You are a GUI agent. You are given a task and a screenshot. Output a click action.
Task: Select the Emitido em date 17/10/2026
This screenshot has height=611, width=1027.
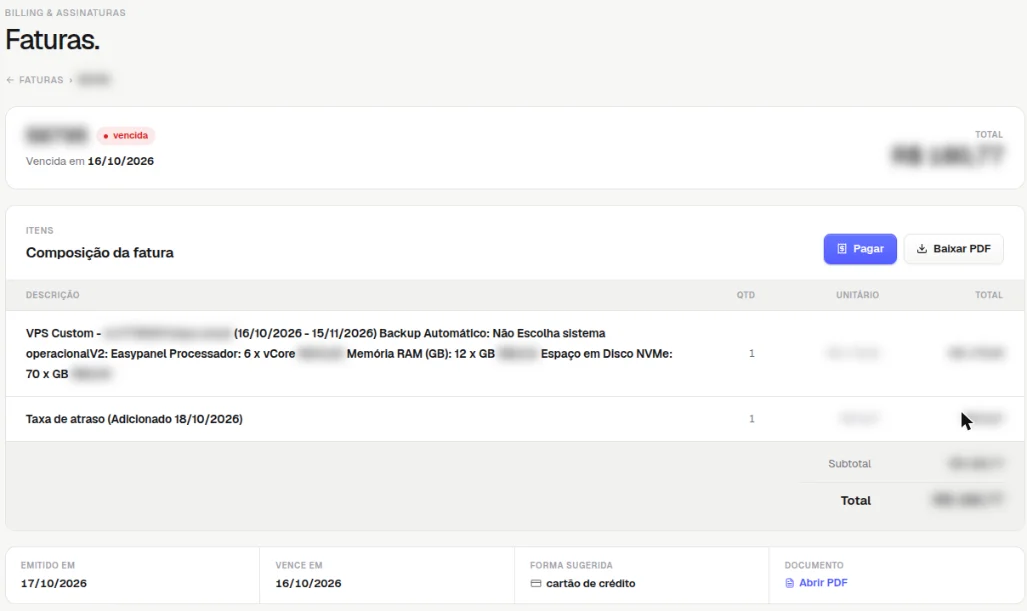coord(54,583)
